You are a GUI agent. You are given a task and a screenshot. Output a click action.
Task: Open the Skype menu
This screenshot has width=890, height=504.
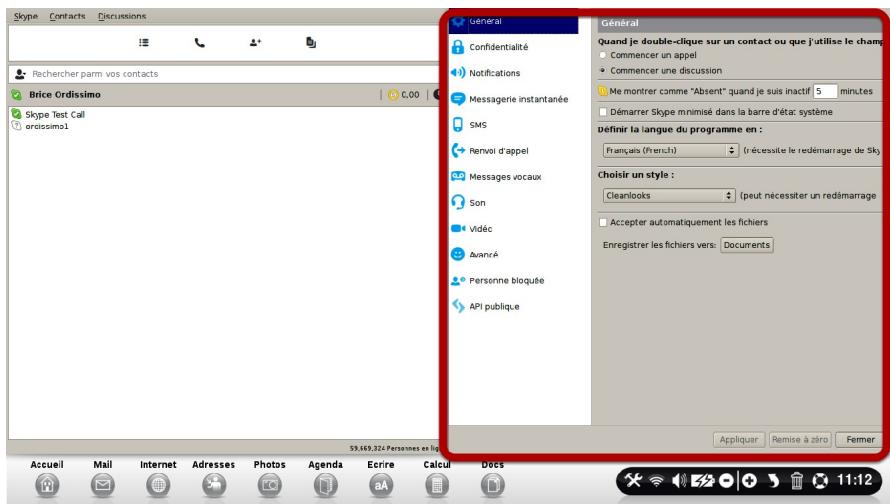(x=26, y=16)
